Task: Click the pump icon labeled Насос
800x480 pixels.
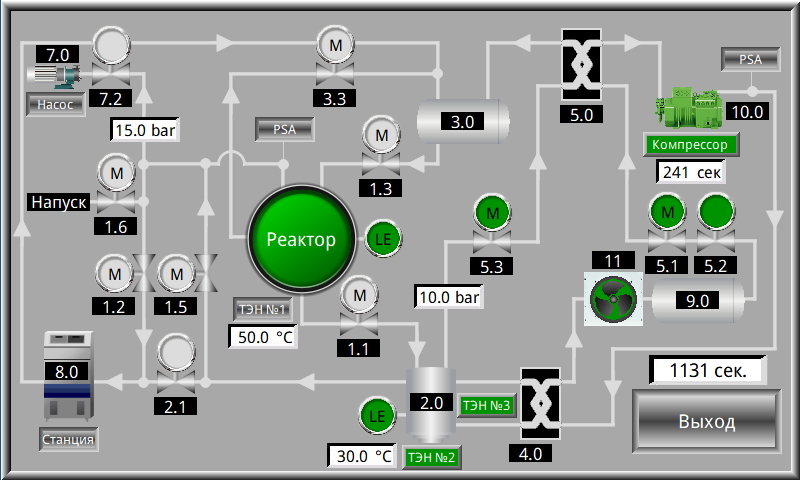Action: click(x=54, y=76)
